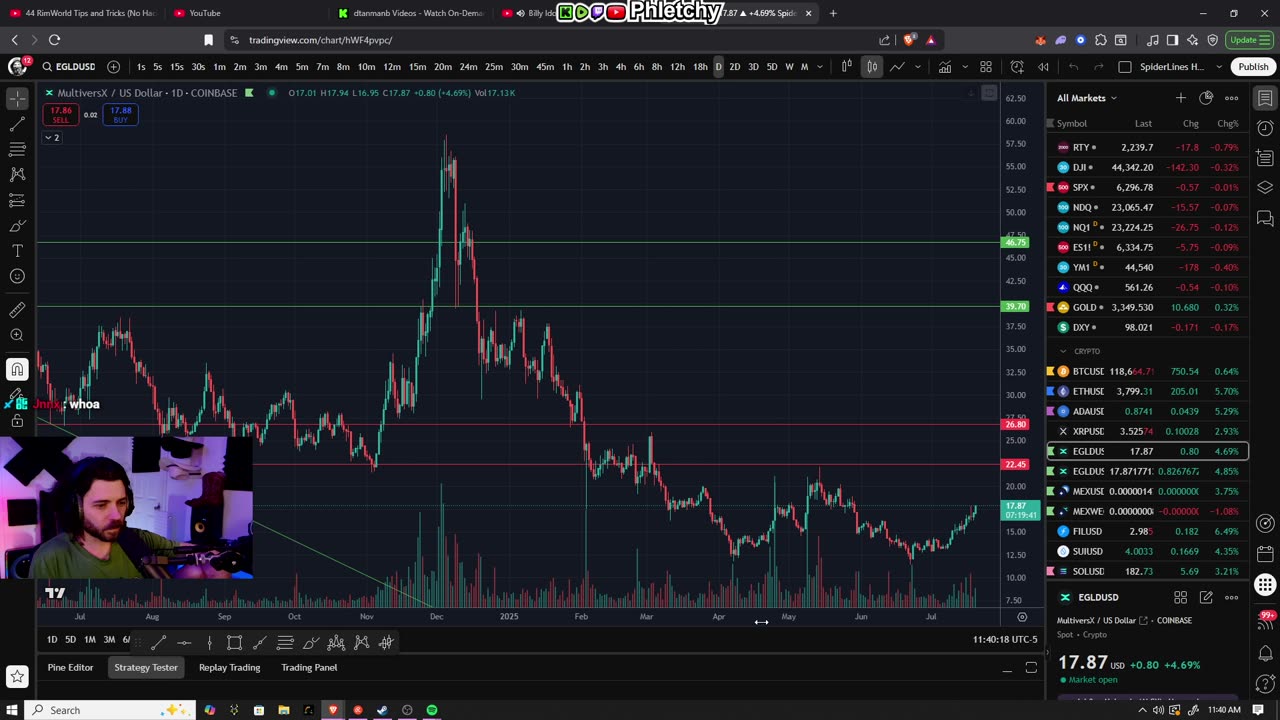
Task: Start bar replay rewind icon
Action: pyautogui.click(x=1043, y=67)
